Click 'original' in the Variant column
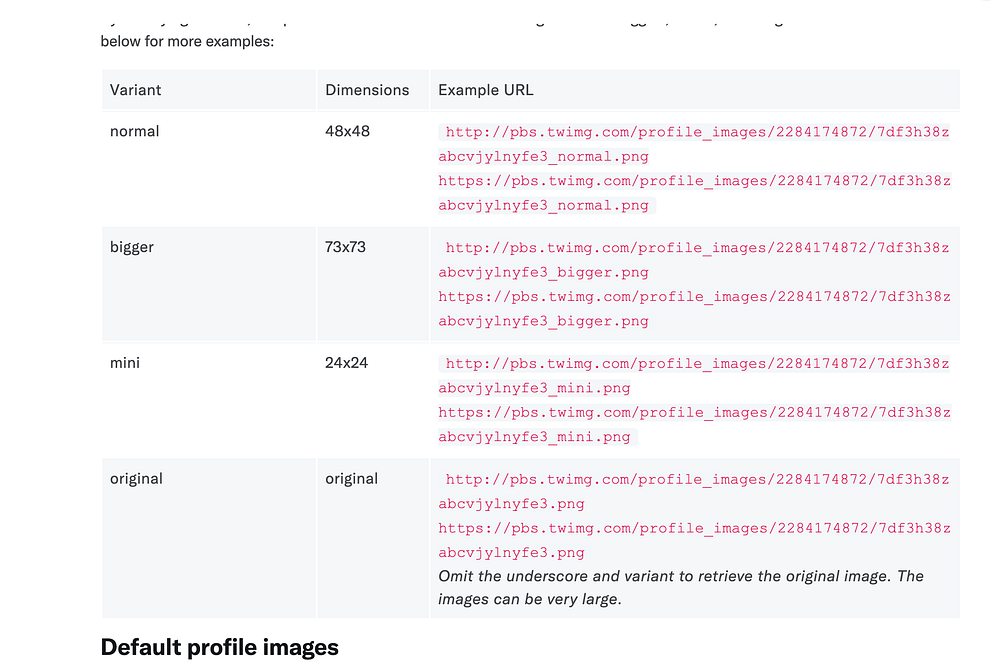 click(136, 479)
